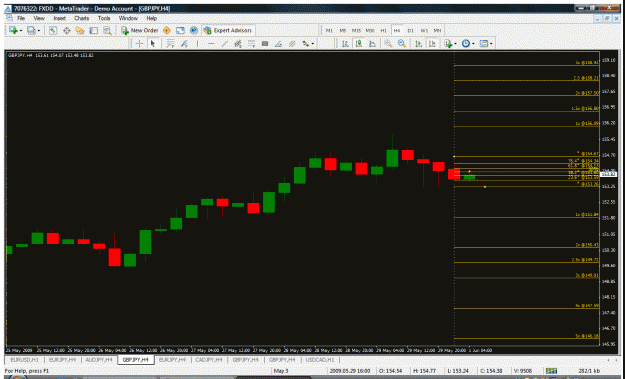This screenshot has width=625, height=379.
Task: Zoom out of the chart
Action: 402,44
